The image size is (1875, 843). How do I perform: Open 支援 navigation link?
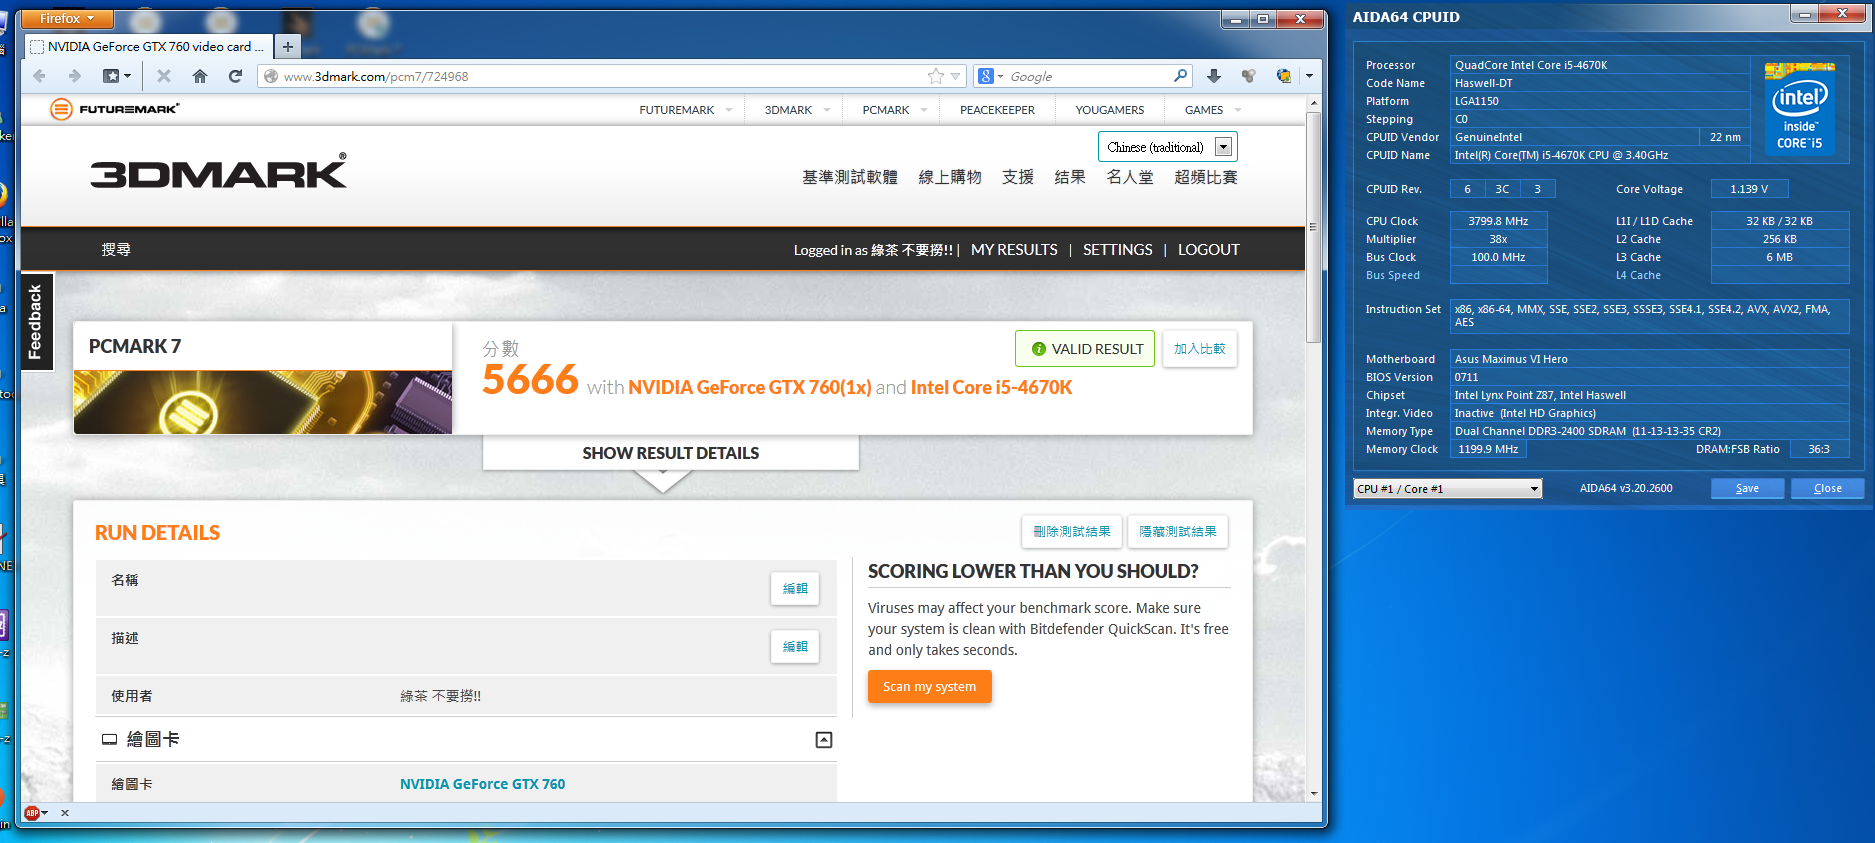(1018, 177)
